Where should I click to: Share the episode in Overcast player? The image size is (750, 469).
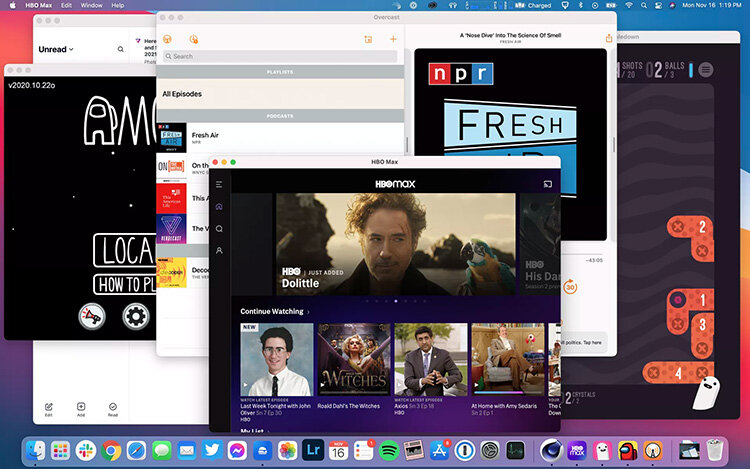(x=608, y=38)
